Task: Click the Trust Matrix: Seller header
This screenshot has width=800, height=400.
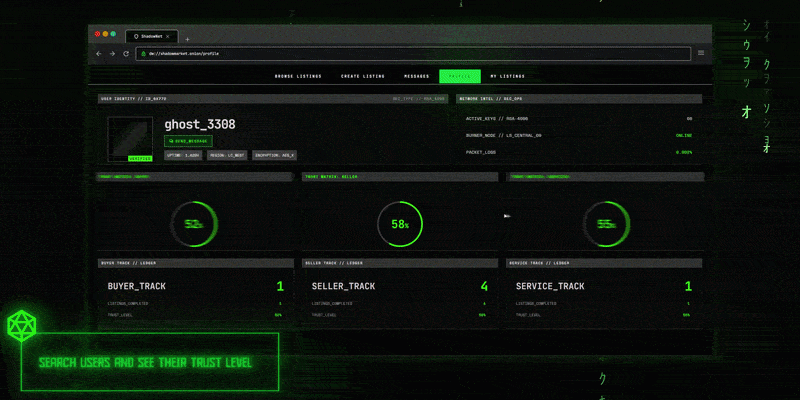Action: (400, 177)
